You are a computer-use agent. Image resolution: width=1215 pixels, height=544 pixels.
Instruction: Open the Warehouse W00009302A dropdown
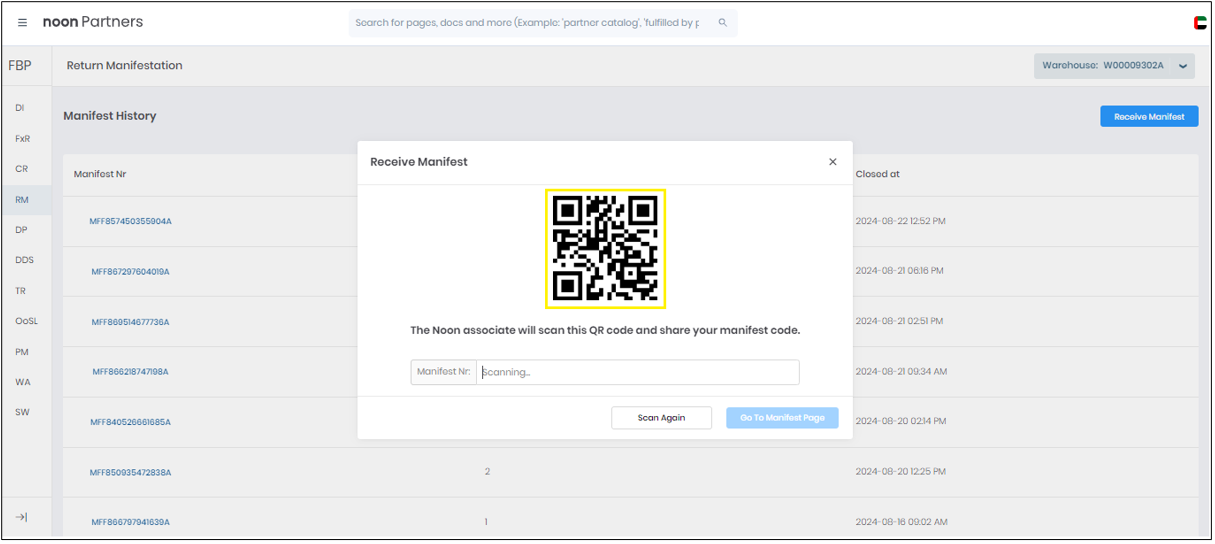click(x=1115, y=66)
